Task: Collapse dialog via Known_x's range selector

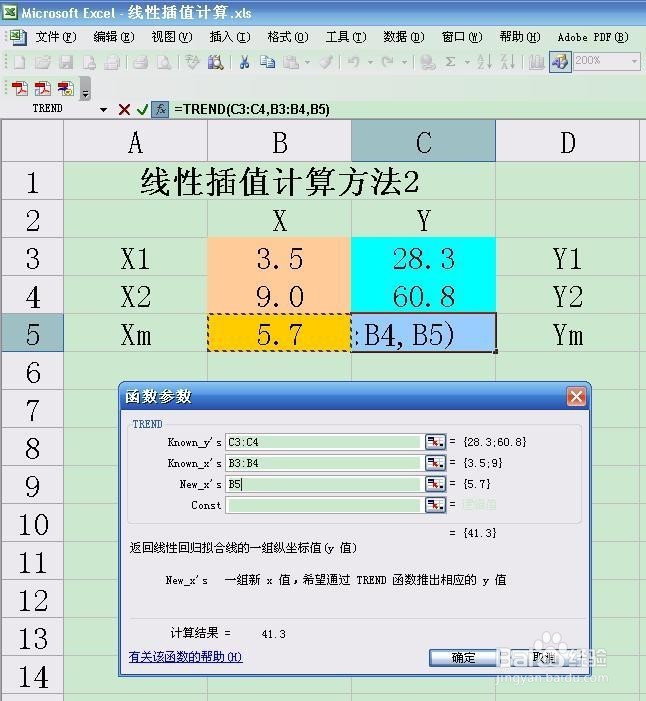Action: [435, 463]
